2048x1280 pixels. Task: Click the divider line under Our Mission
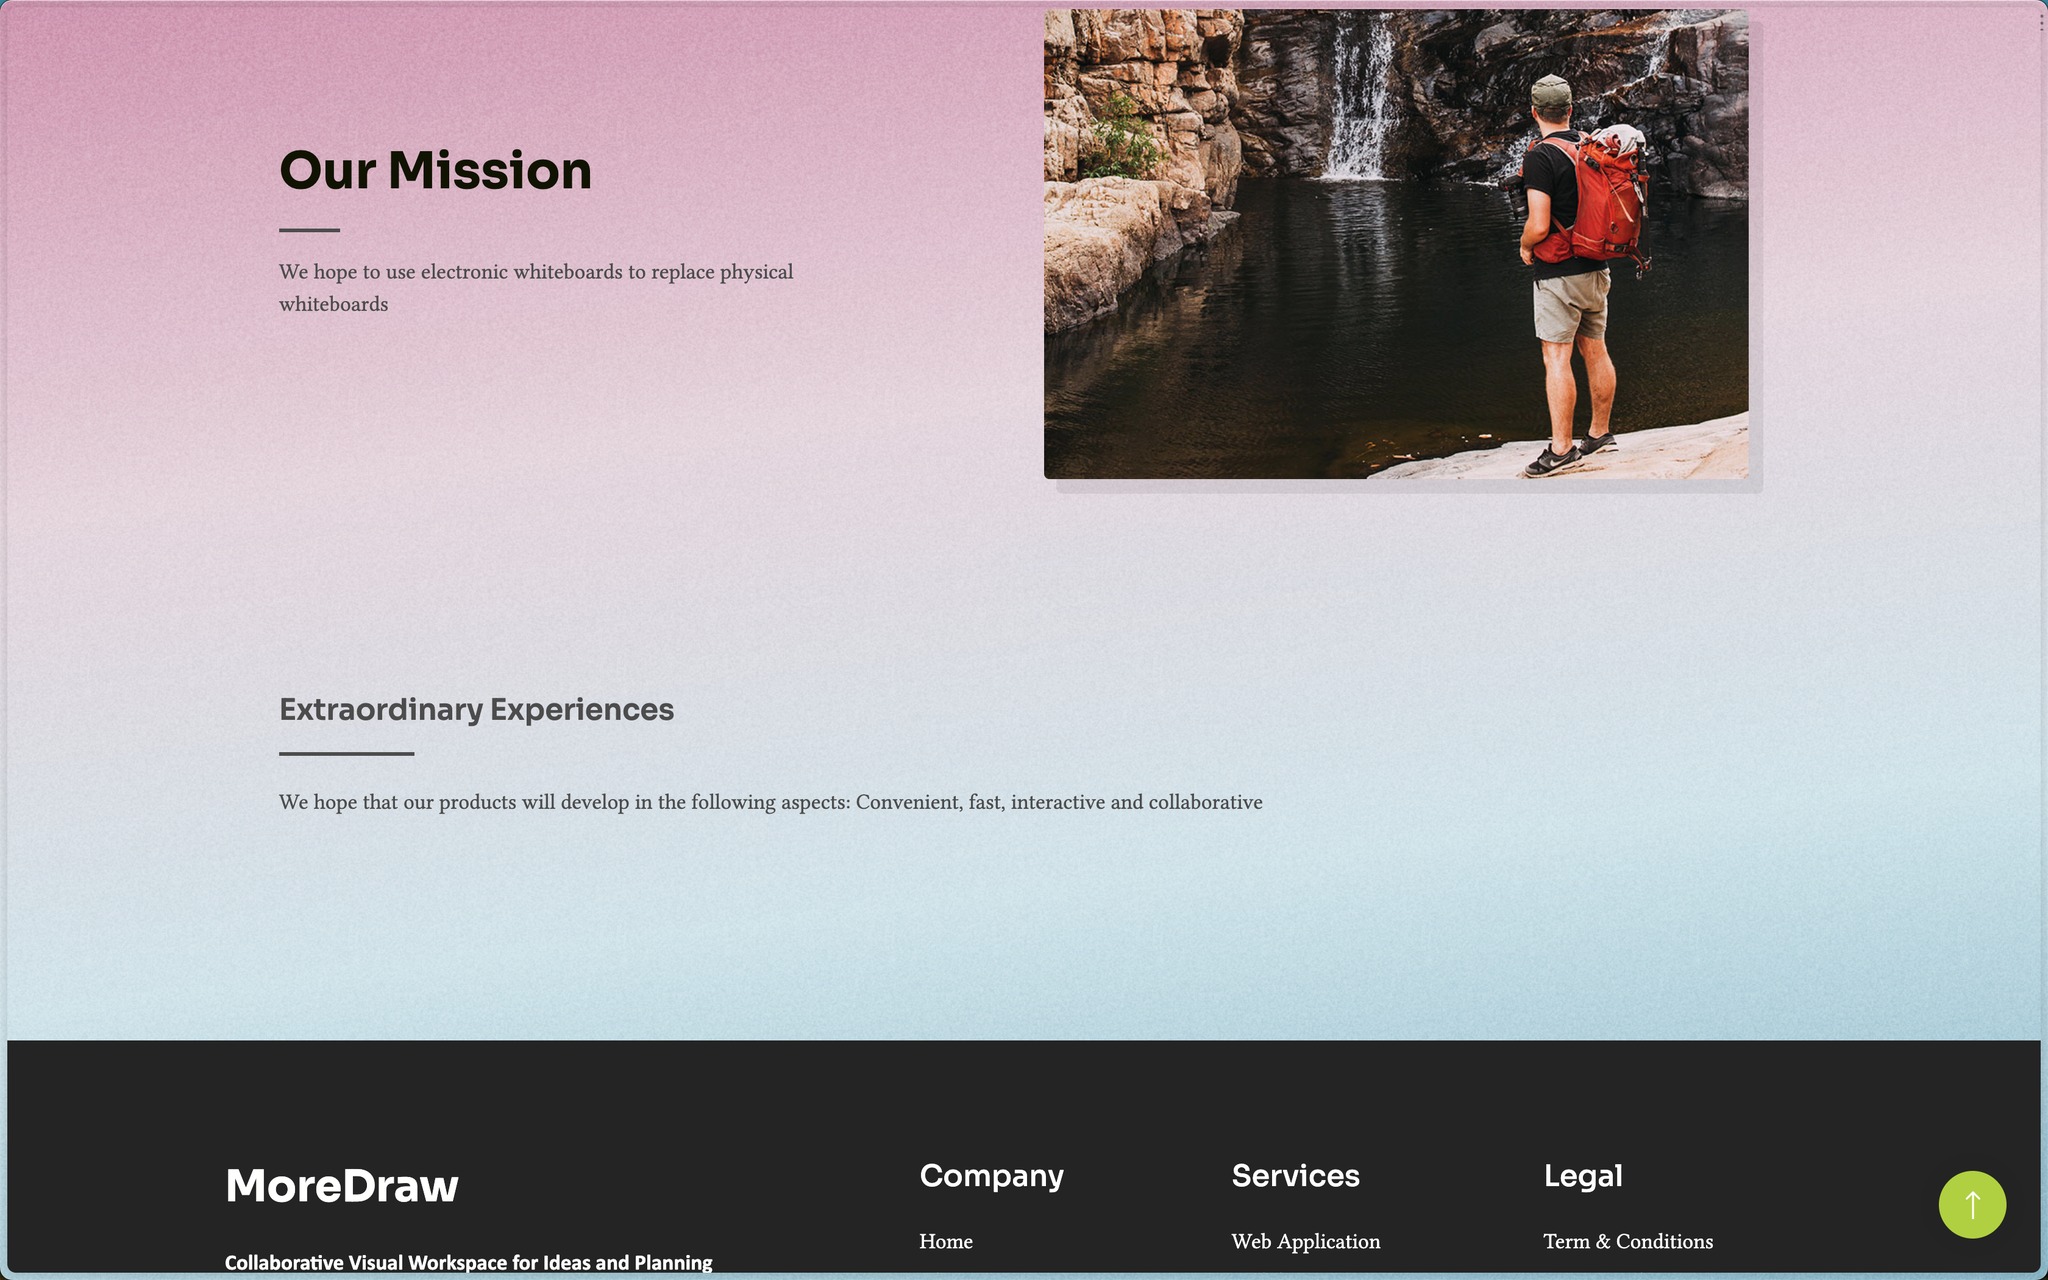309,230
